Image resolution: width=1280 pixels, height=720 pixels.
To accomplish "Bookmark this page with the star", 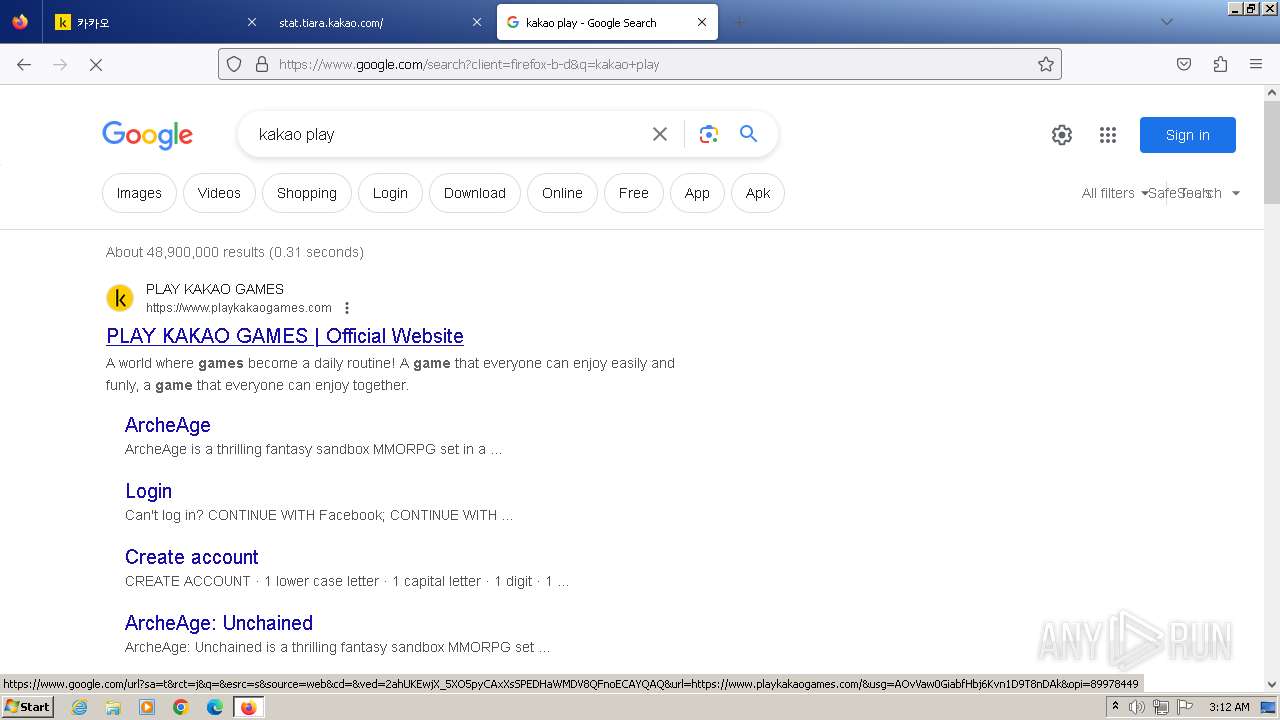I will point(1046,64).
